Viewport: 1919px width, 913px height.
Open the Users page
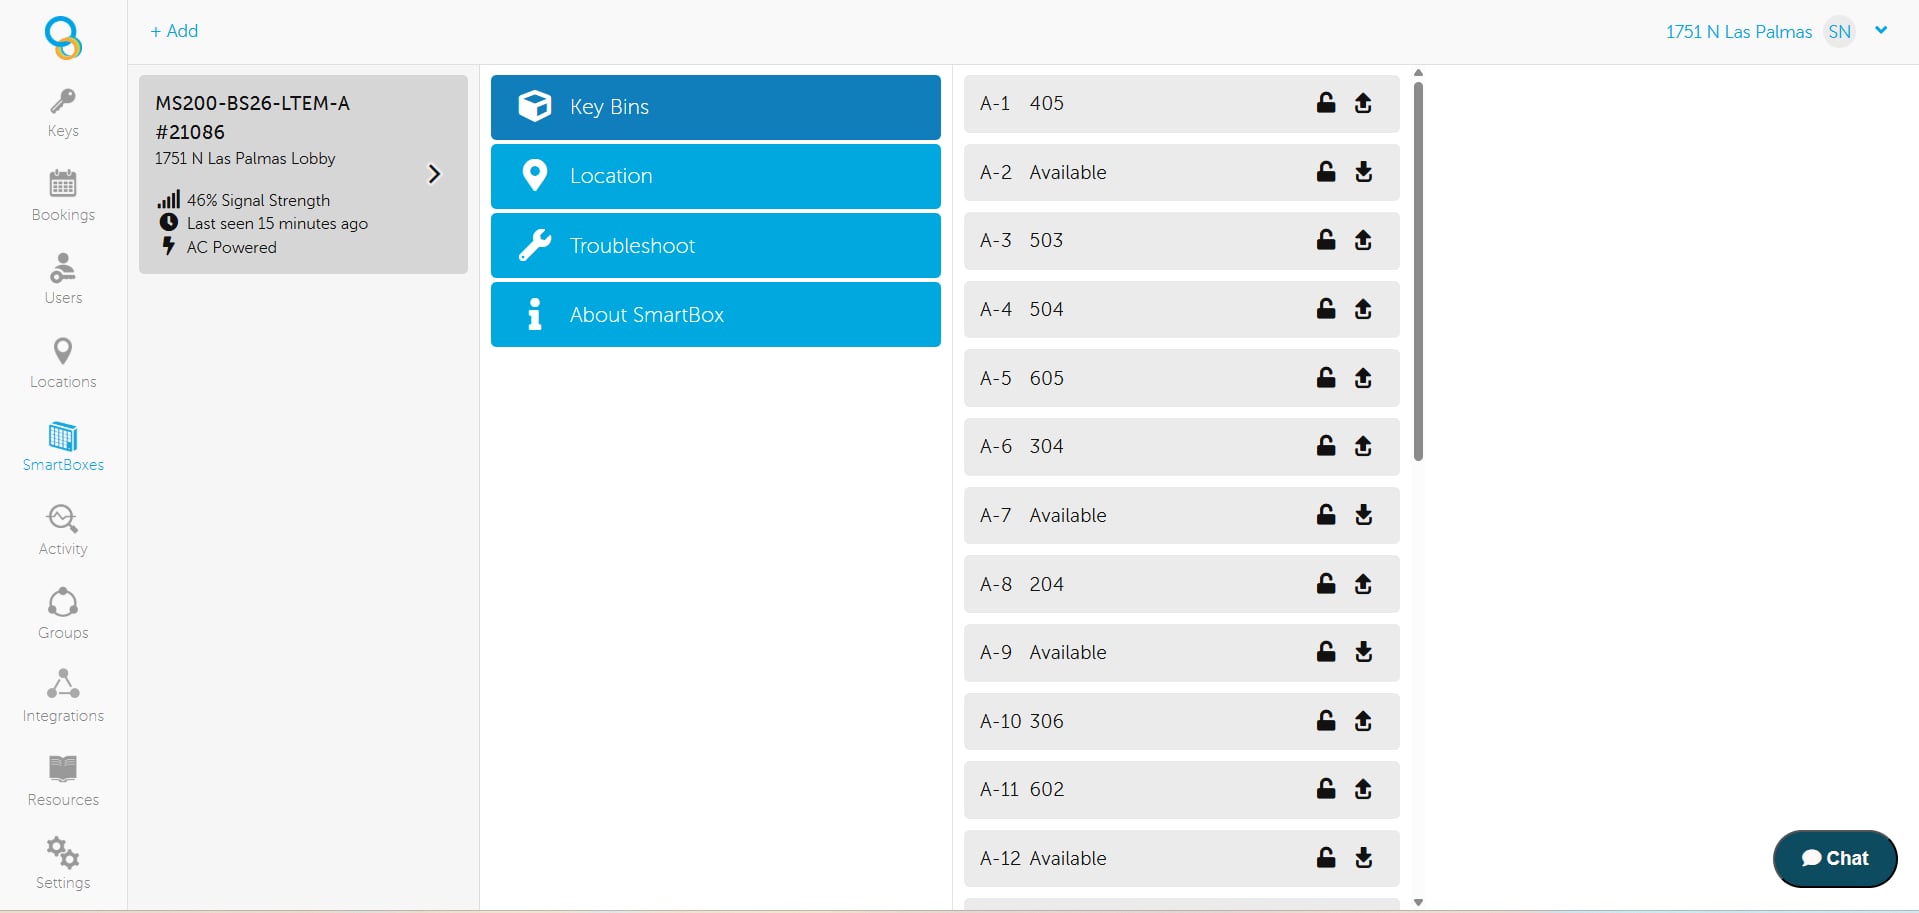63,279
